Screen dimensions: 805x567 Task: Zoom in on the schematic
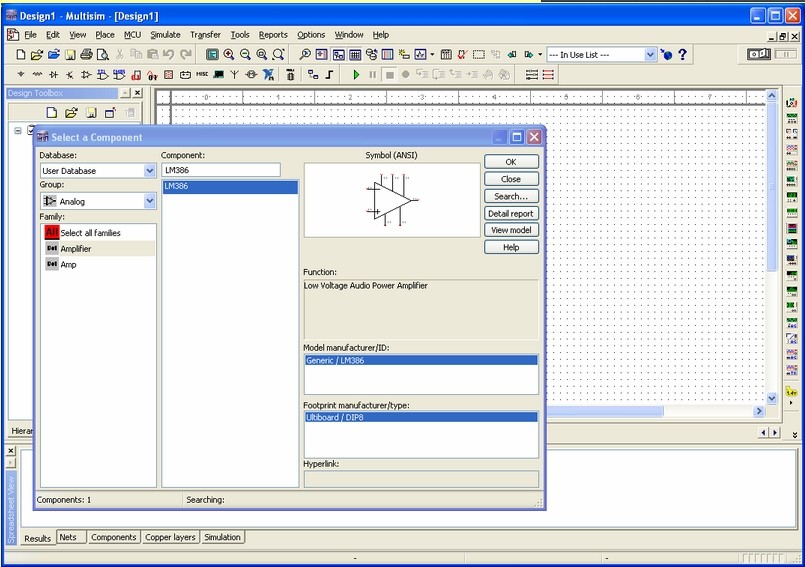coord(229,54)
